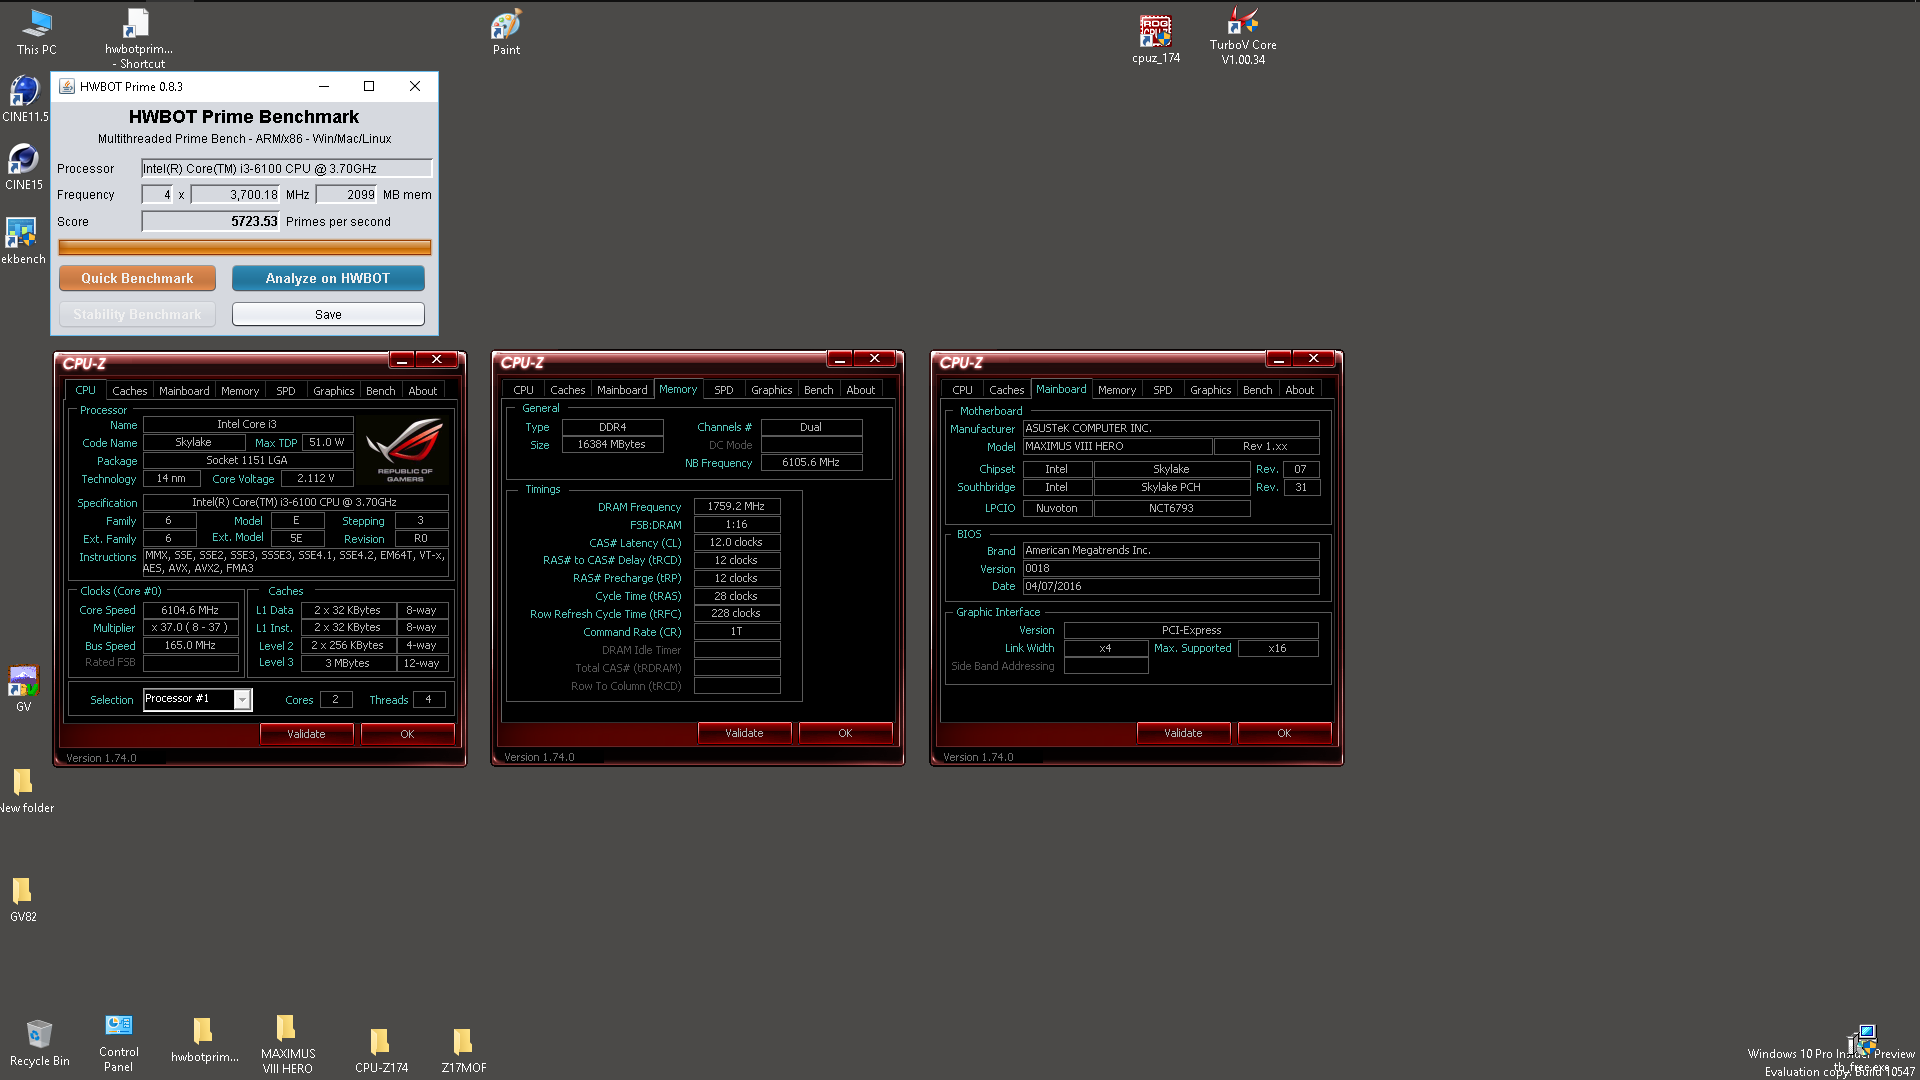
Task: Click Core Speed value 6104.6 MHz
Action: [190, 610]
